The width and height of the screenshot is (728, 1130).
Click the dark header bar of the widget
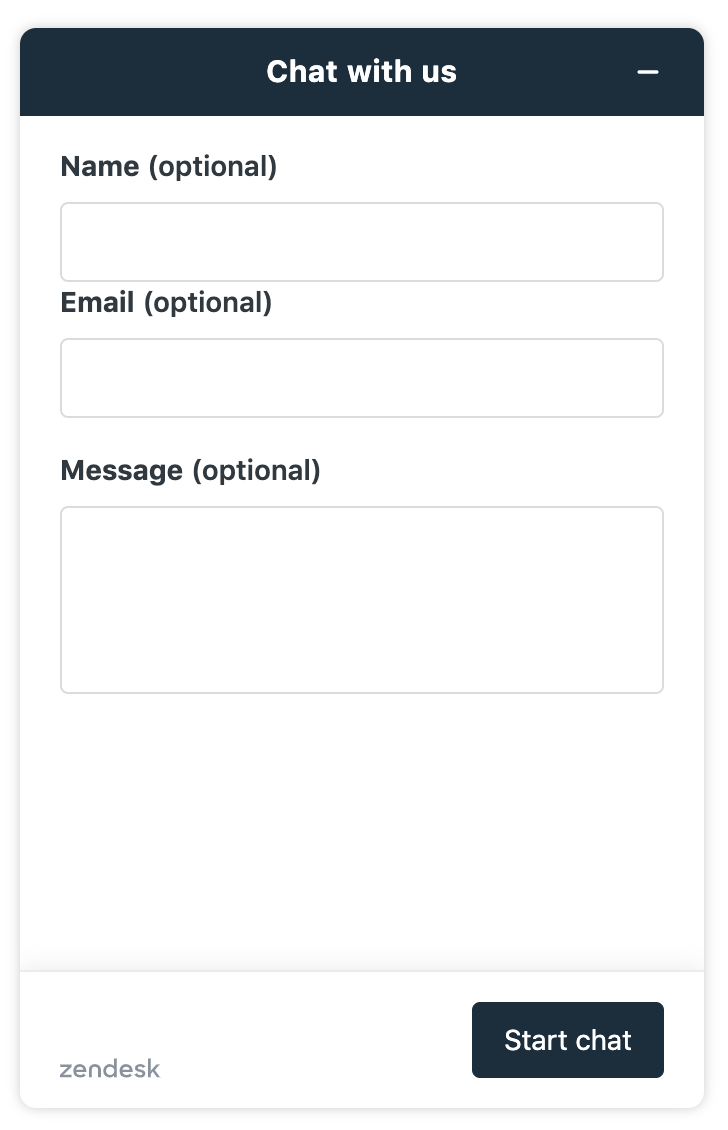pos(362,72)
